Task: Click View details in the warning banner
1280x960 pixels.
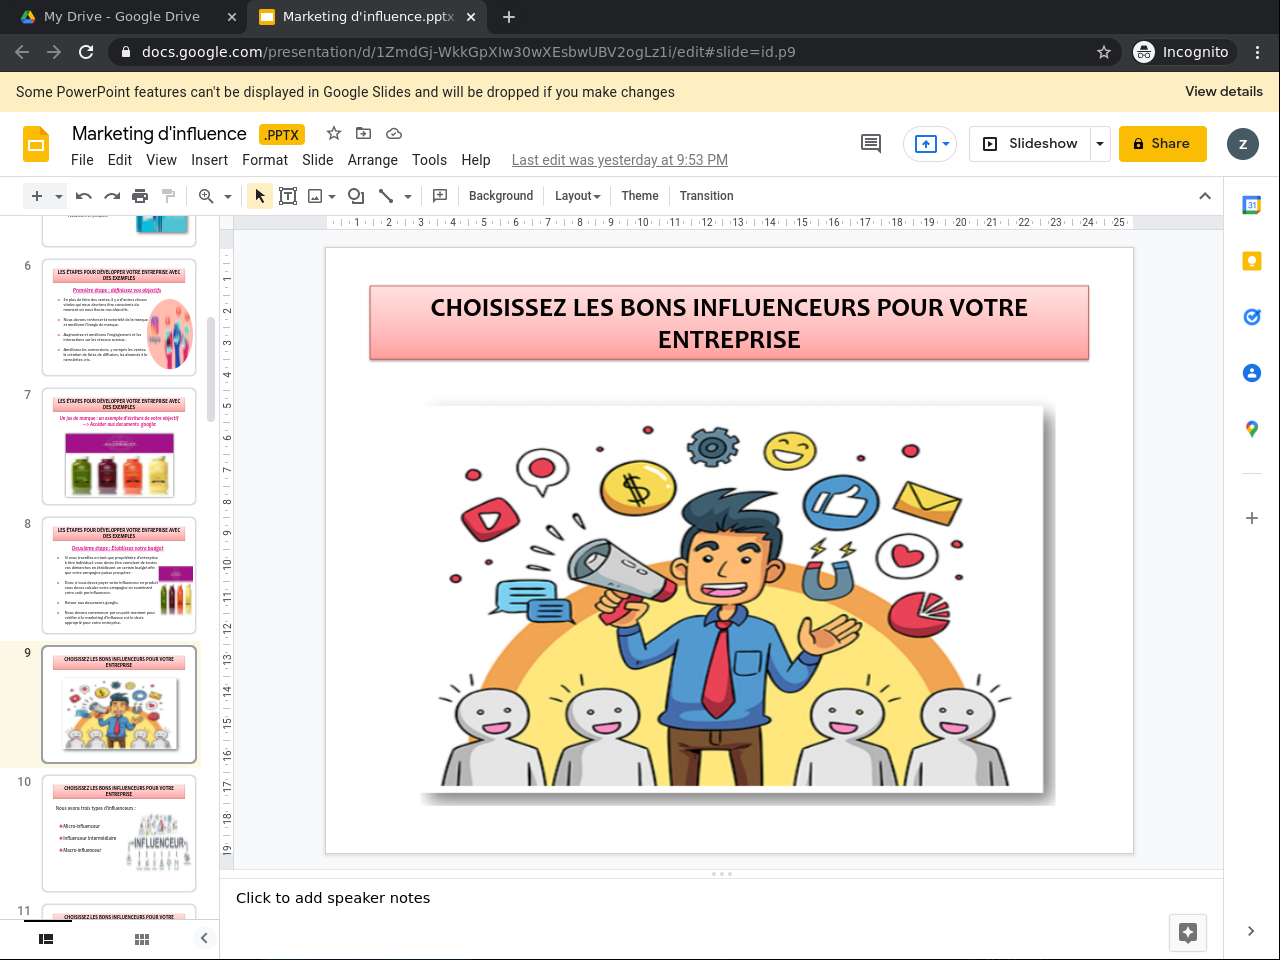Action: (x=1223, y=91)
